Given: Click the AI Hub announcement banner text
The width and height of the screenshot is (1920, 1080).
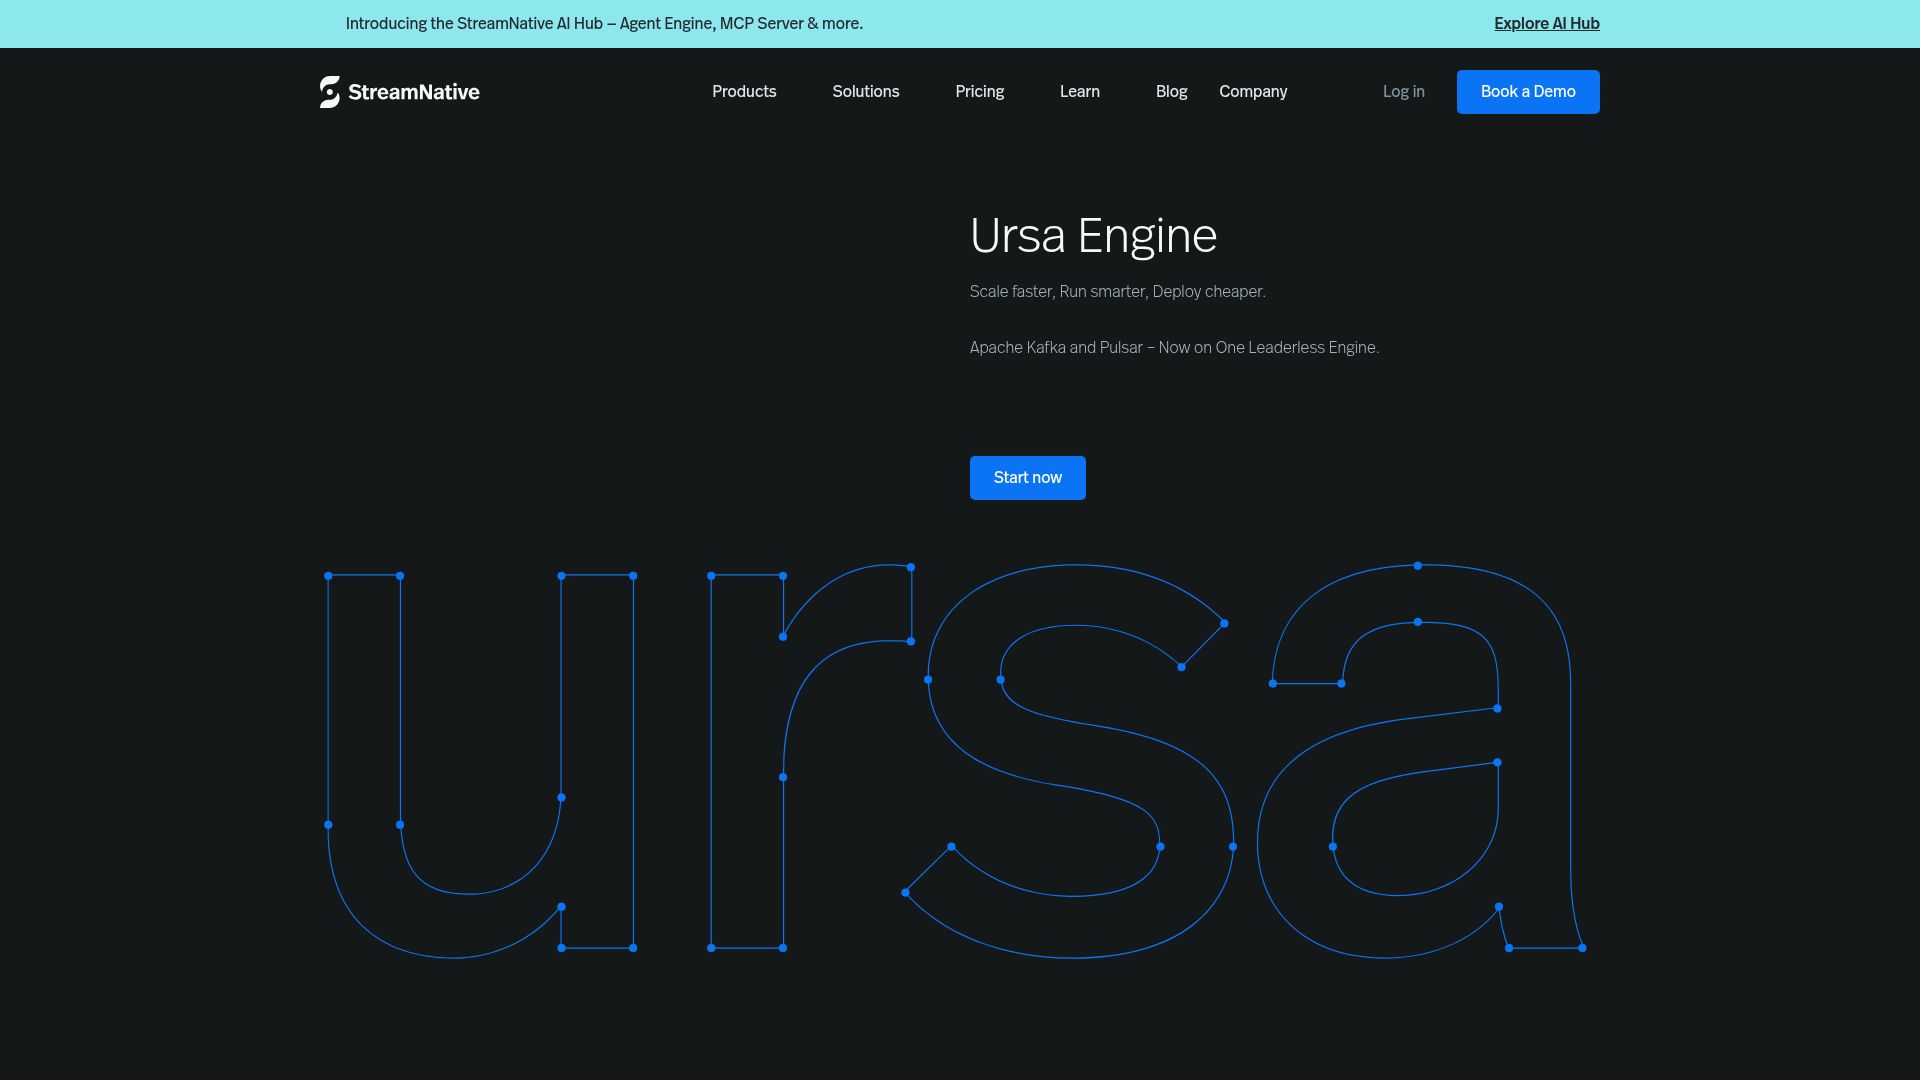Looking at the screenshot, I should click(604, 24).
